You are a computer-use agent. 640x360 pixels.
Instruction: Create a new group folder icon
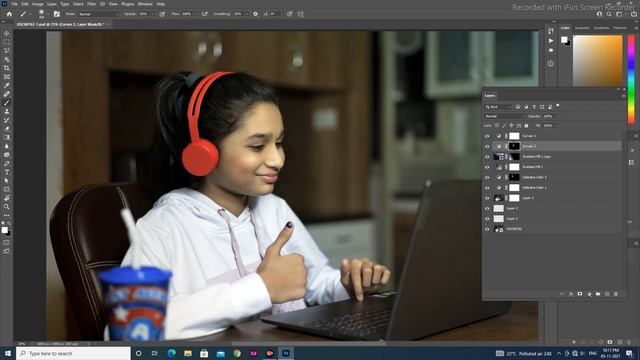(x=598, y=294)
